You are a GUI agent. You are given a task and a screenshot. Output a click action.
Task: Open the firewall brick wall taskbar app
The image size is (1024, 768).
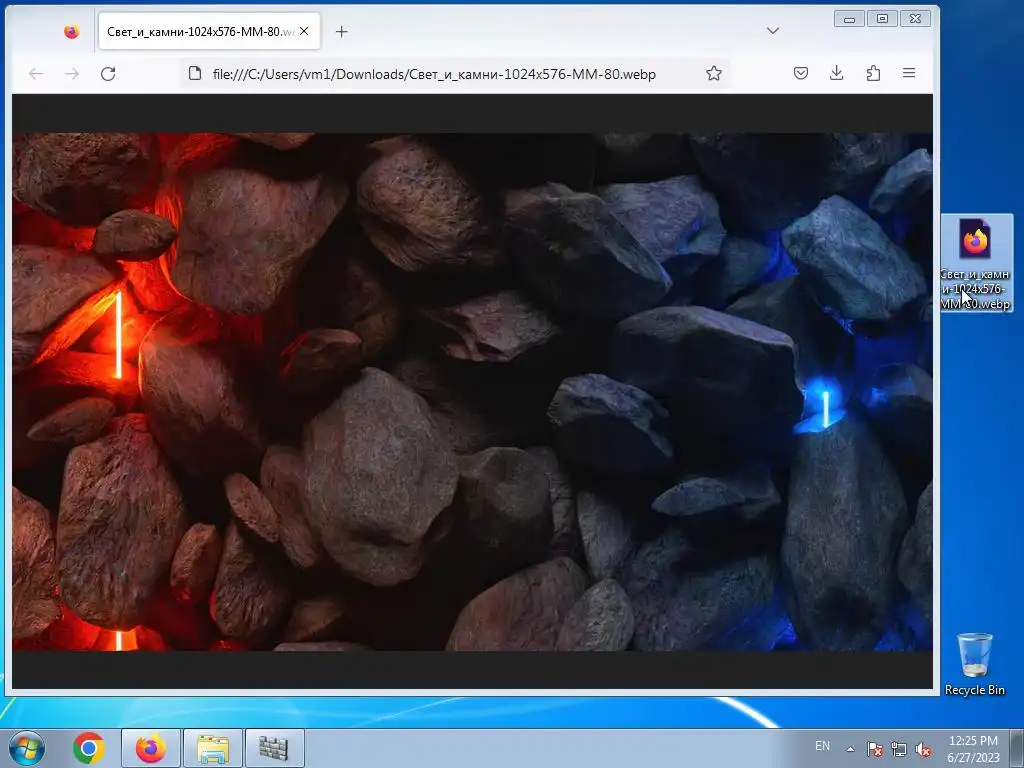(274, 748)
